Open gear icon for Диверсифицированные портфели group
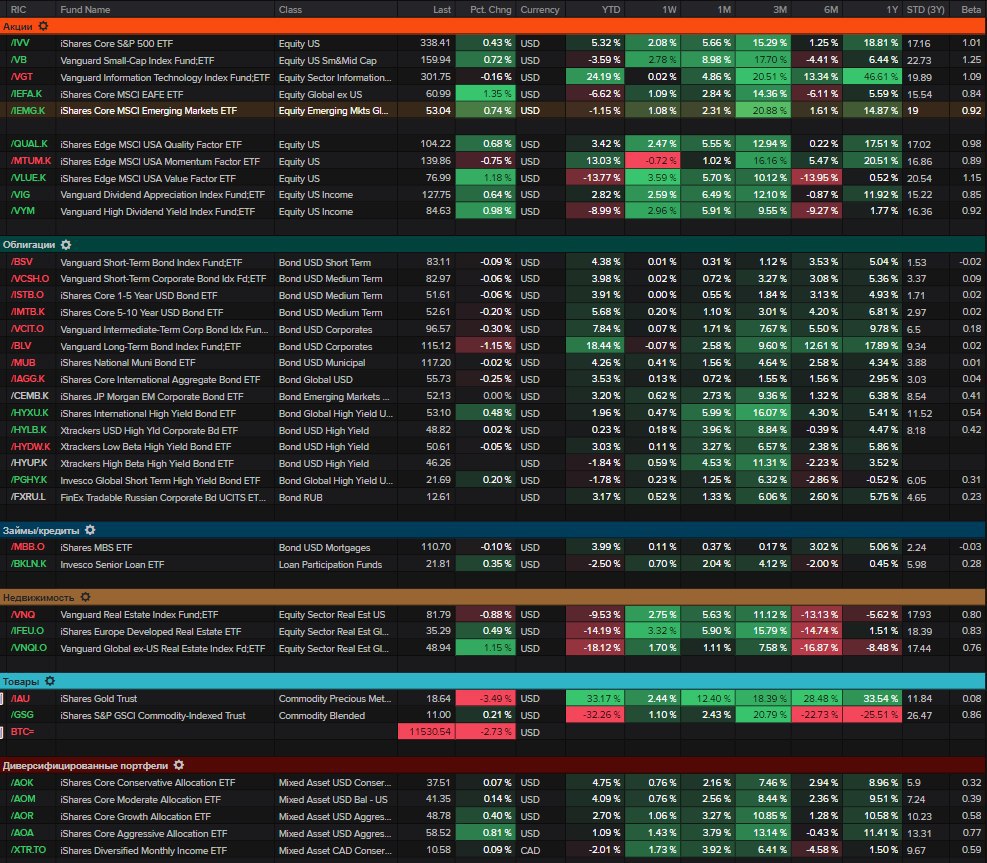The width and height of the screenshot is (987, 863). click(179, 765)
